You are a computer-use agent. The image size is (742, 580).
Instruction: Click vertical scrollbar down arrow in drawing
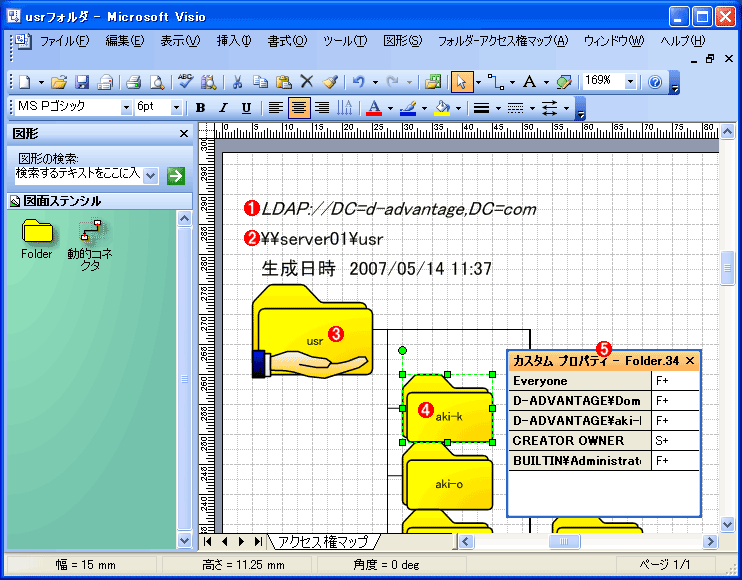pyautogui.click(x=727, y=524)
